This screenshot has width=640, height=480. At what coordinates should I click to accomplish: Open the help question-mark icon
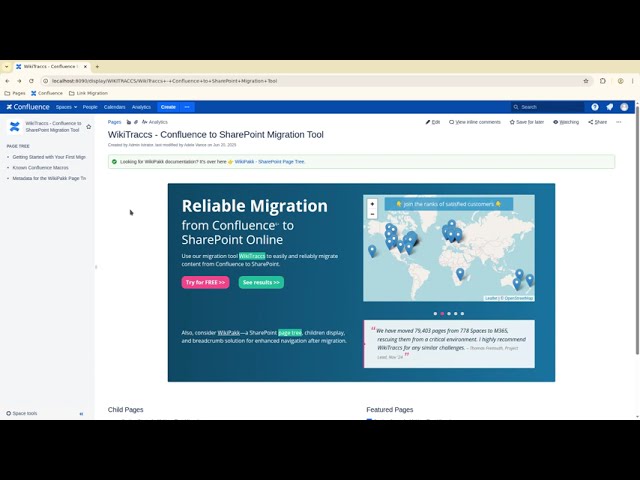595,107
